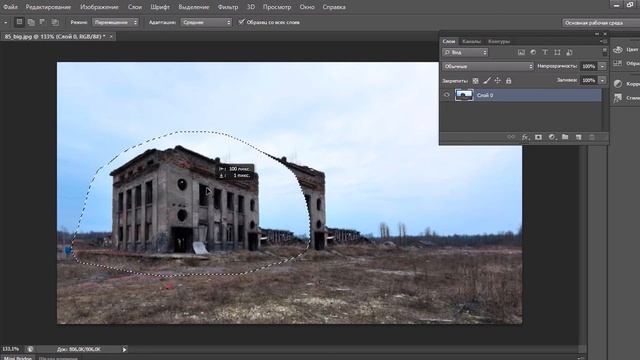Create a new layer group

565,137
